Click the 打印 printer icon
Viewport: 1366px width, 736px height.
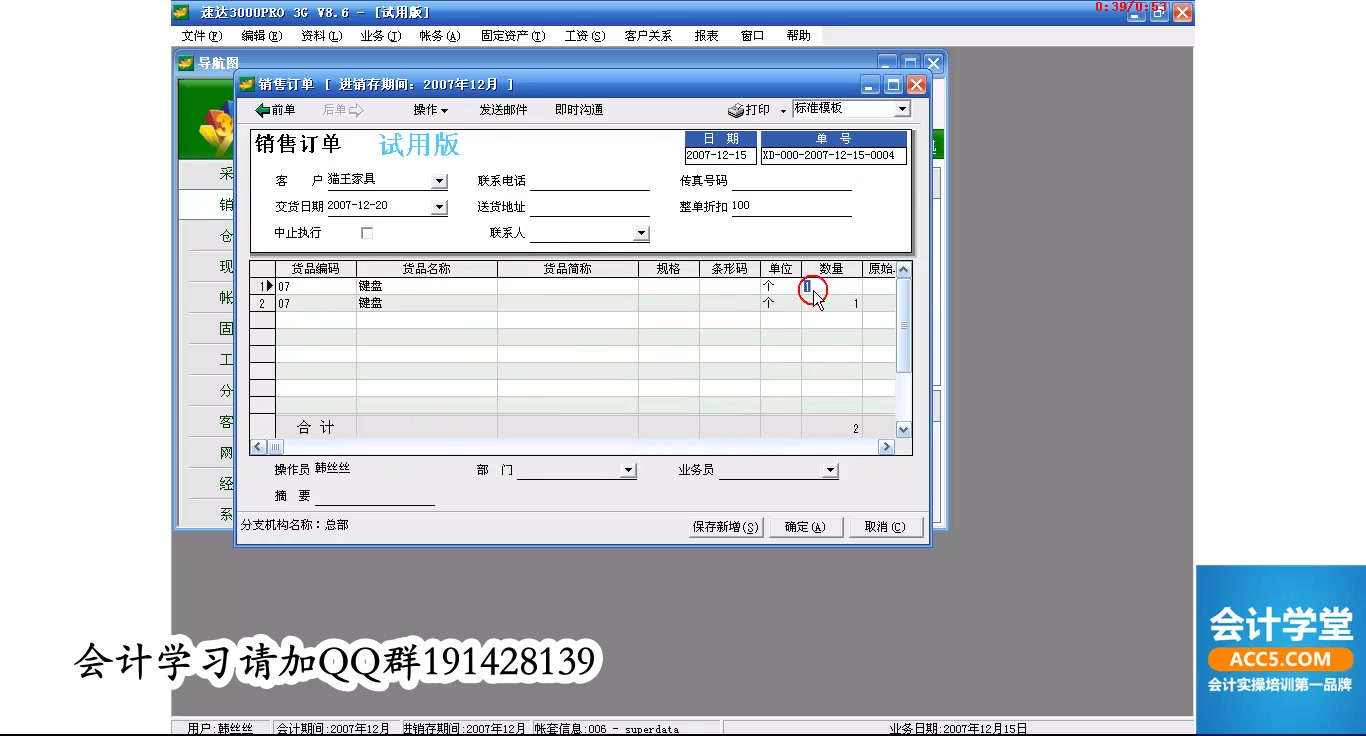coord(735,110)
